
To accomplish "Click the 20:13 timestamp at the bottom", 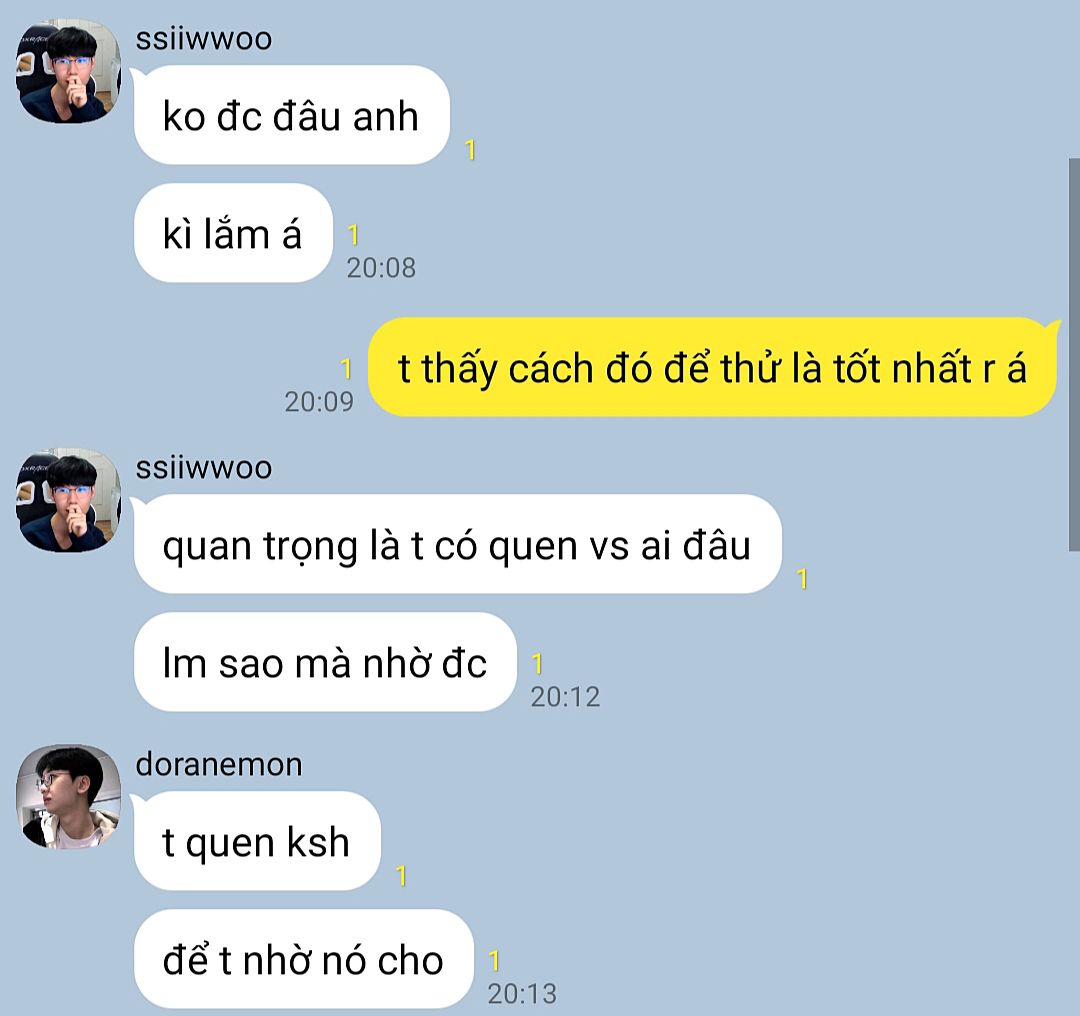I will coord(522,994).
